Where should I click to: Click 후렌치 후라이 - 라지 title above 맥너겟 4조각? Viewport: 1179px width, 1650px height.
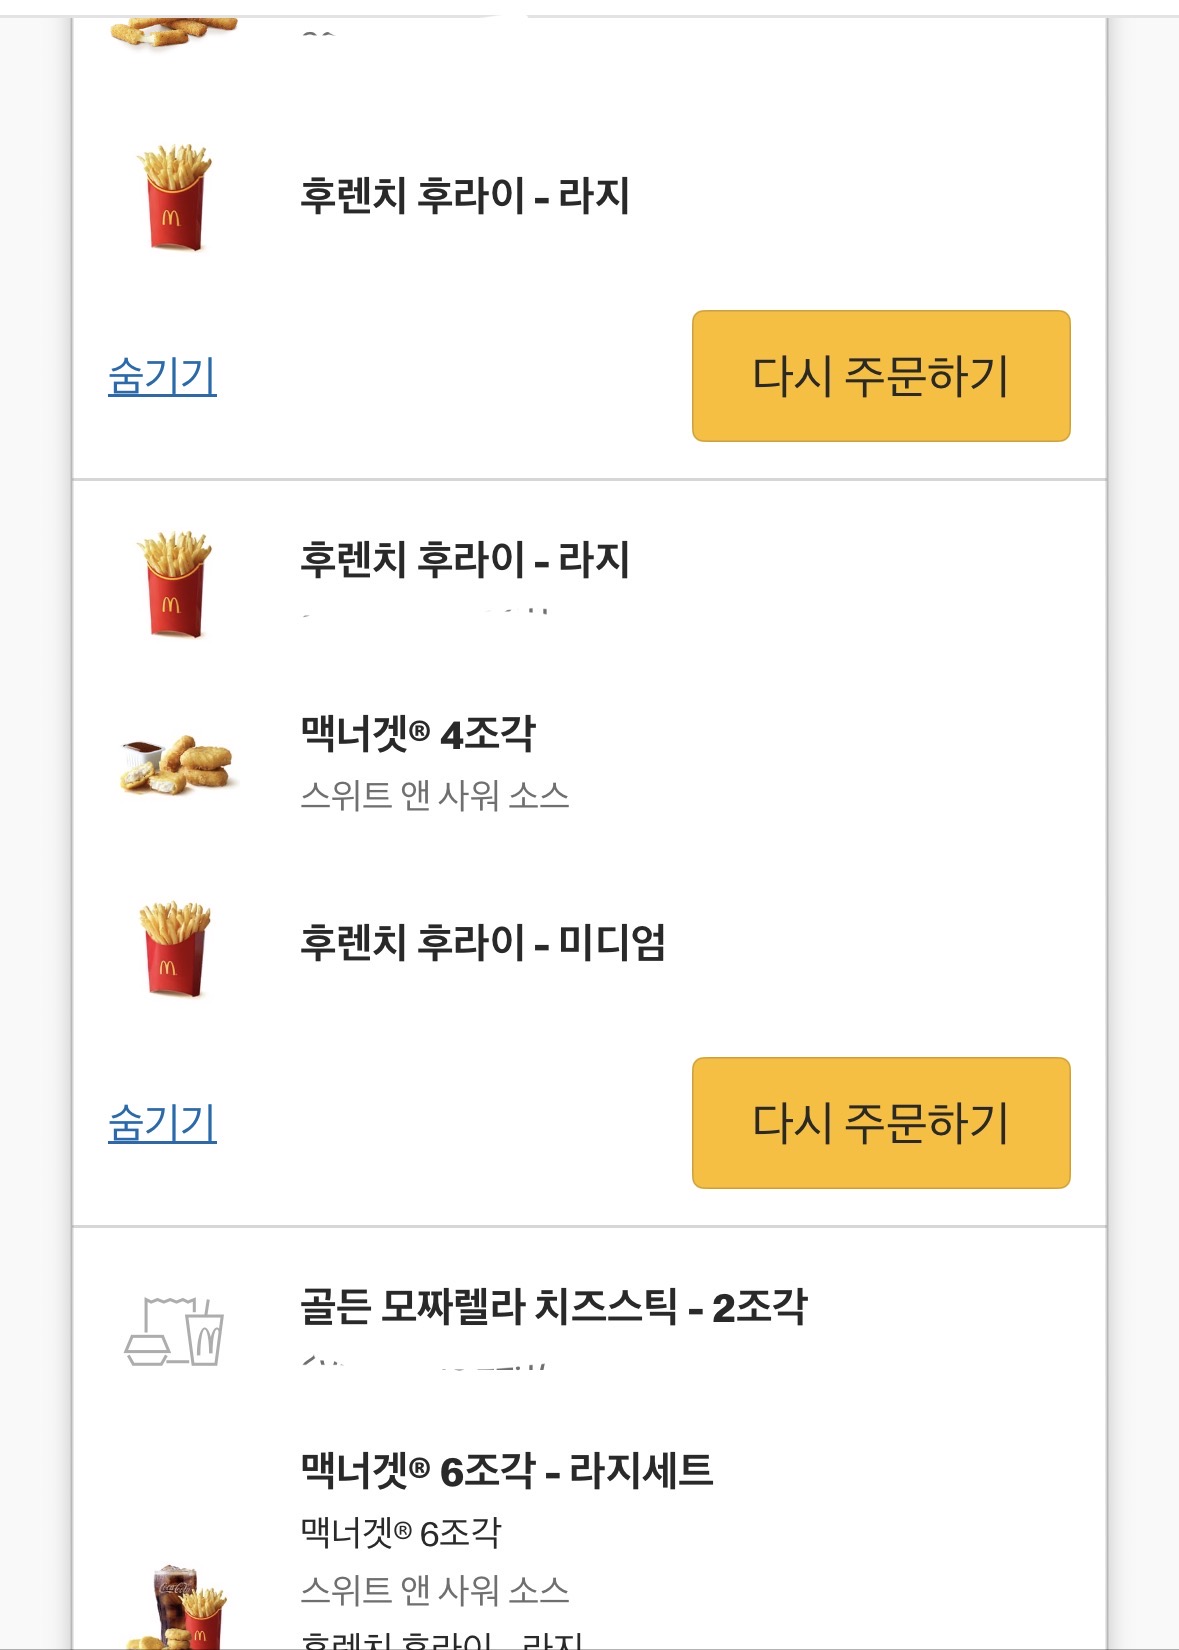[465, 560]
